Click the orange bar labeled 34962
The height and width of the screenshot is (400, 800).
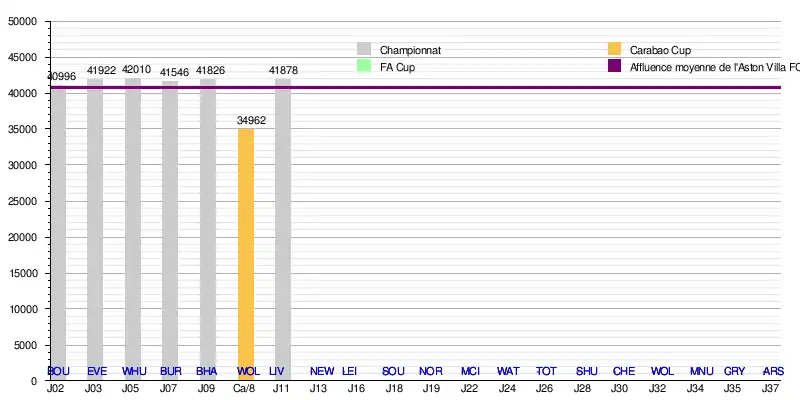tap(246, 250)
